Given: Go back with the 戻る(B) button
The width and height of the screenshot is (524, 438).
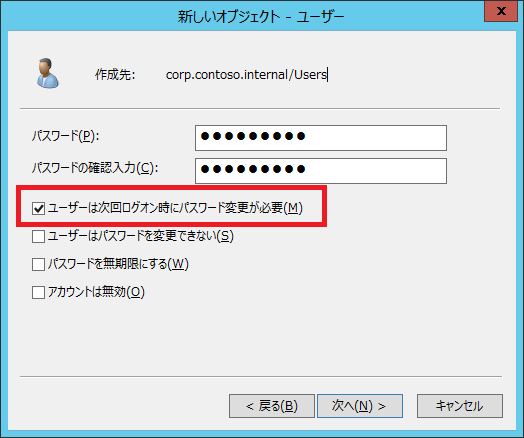Looking at the screenshot, I should (x=272, y=406).
